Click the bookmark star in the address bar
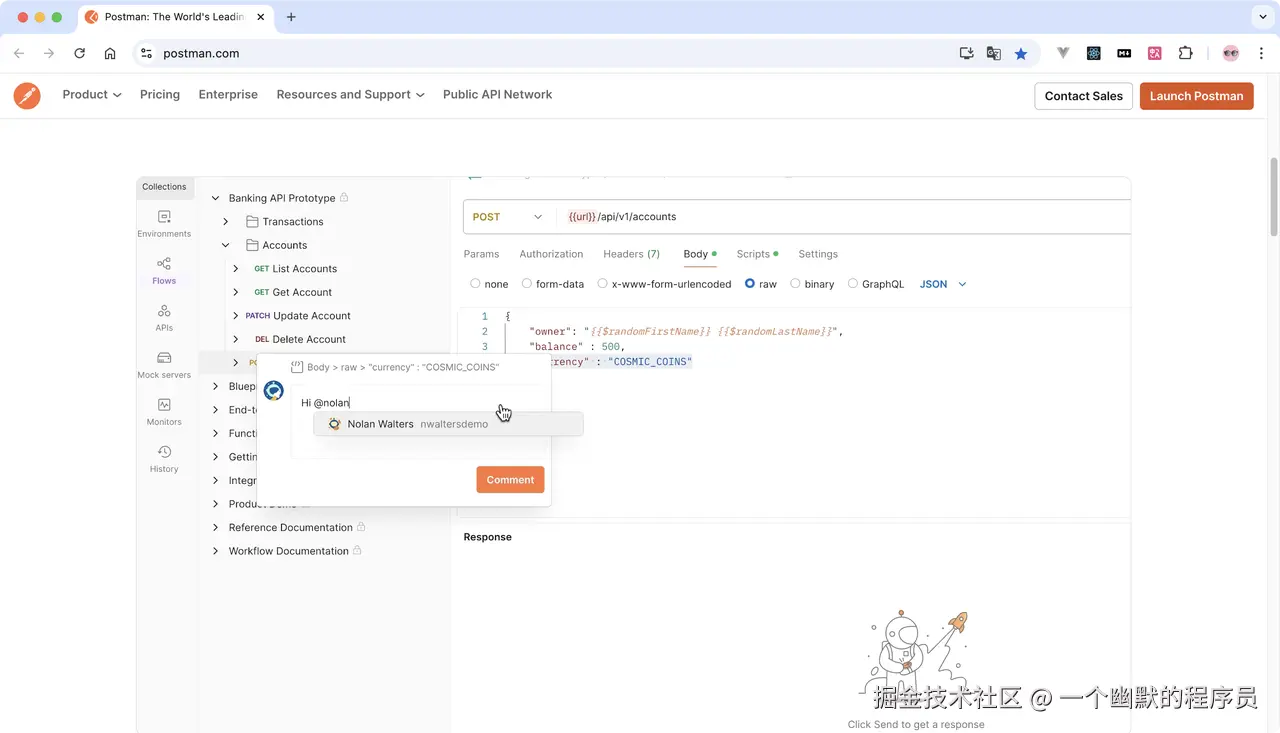 pos(1020,53)
